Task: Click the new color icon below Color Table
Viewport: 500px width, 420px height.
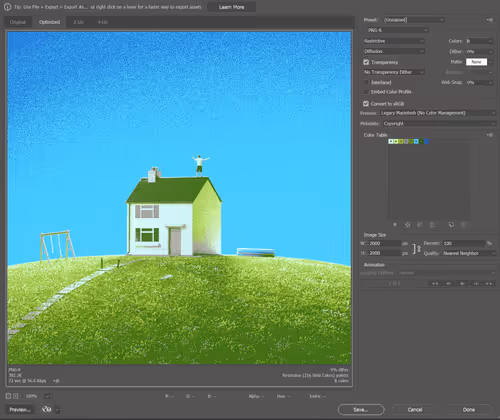Action: 451,225
